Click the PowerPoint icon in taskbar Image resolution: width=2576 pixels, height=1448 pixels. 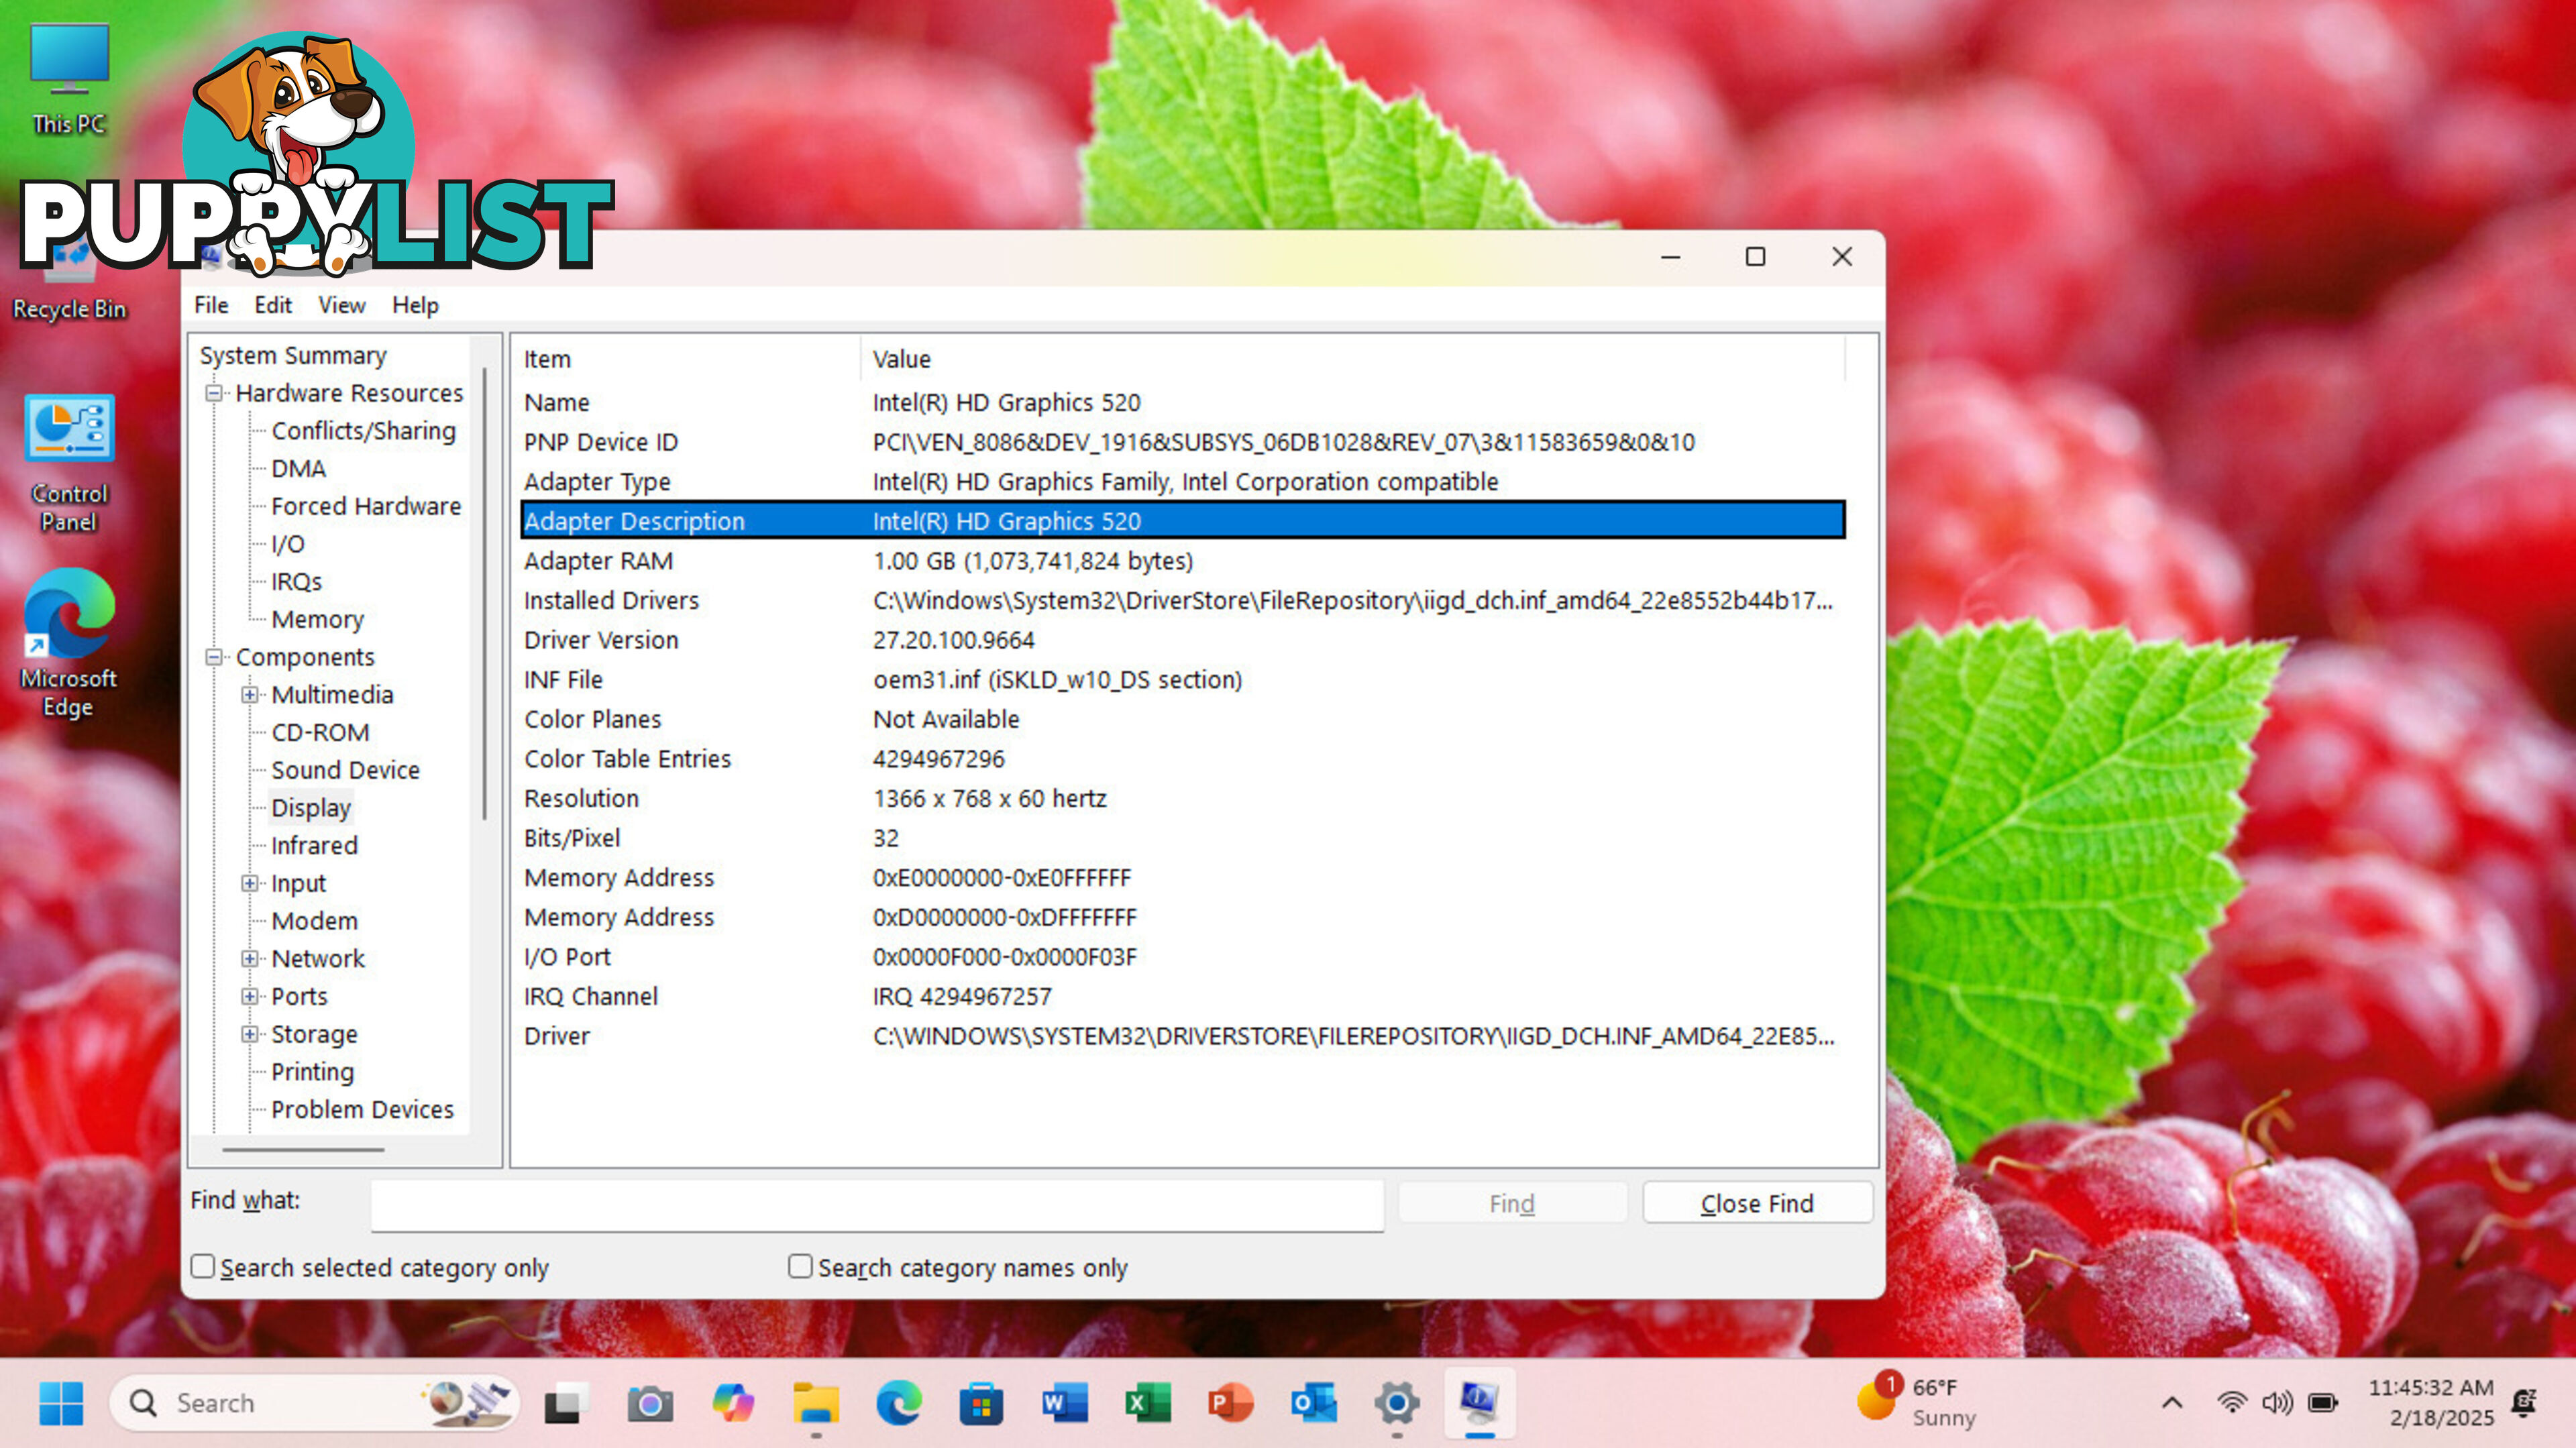(1230, 1402)
